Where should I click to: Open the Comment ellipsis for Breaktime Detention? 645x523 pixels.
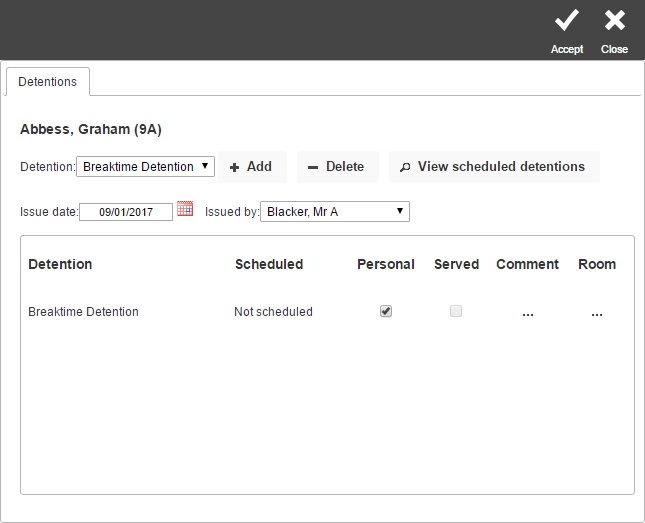pos(528,312)
